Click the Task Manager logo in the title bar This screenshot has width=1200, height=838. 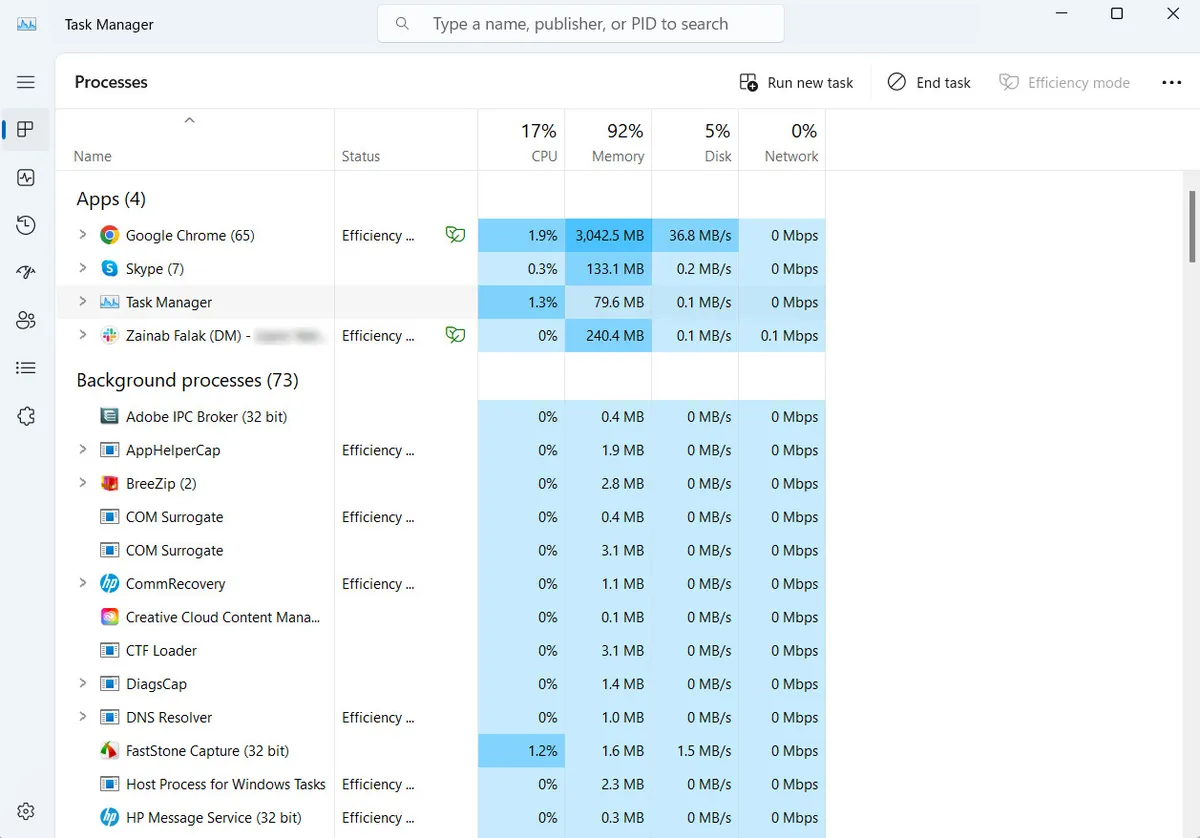coord(25,22)
